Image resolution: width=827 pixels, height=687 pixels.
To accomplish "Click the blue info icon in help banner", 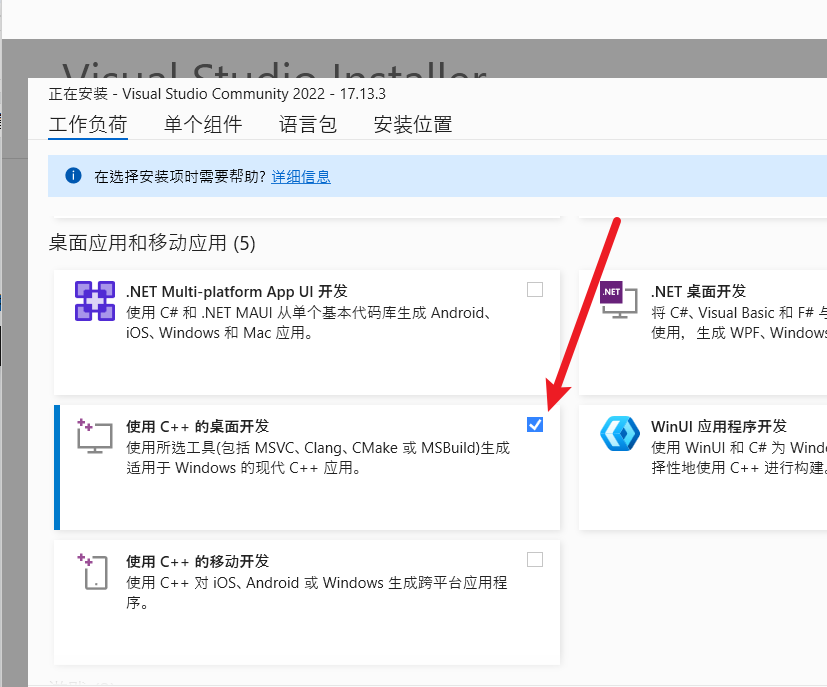I will click(x=73, y=176).
